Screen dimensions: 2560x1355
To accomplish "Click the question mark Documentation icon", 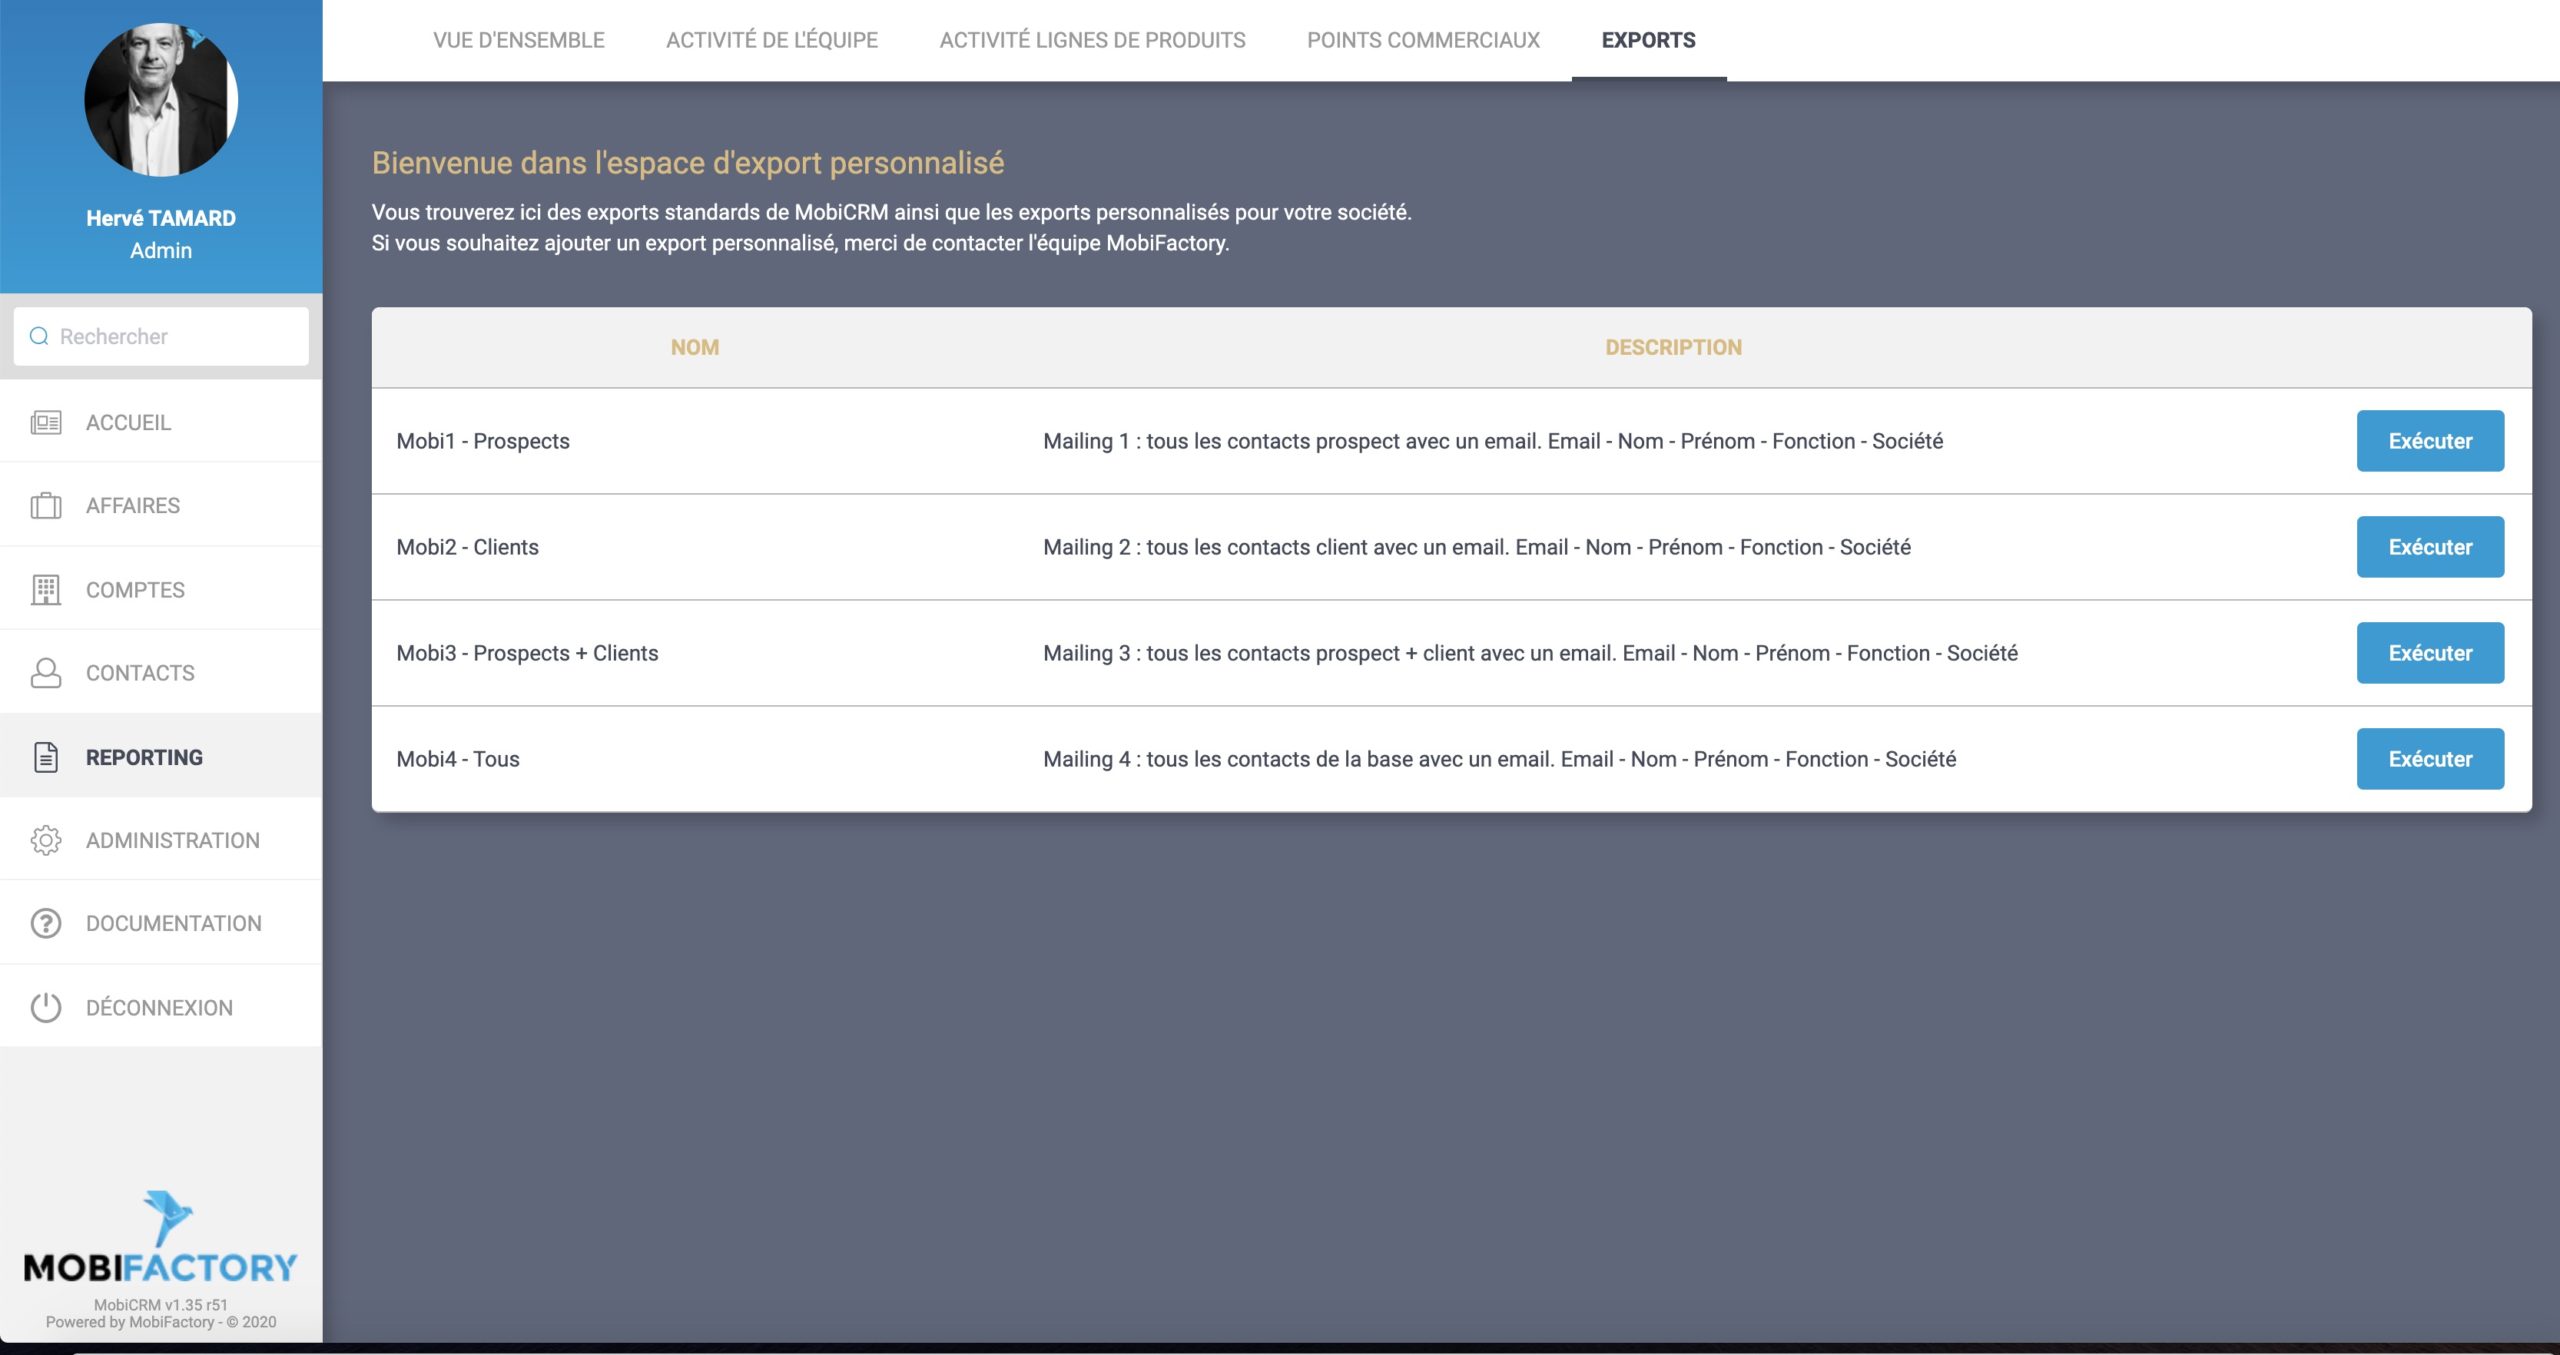I will pyautogui.click(x=46, y=924).
